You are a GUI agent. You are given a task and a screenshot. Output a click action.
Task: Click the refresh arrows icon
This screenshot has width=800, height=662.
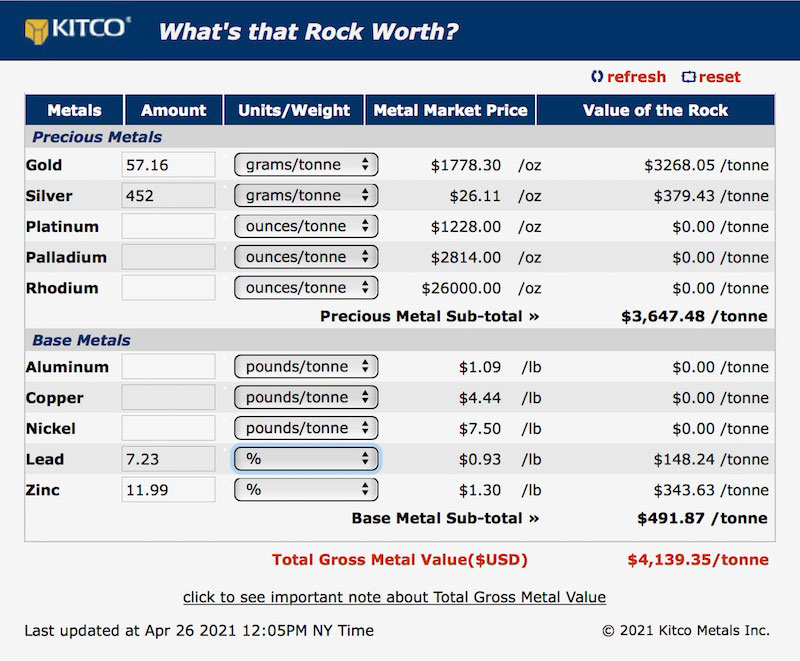click(x=596, y=77)
